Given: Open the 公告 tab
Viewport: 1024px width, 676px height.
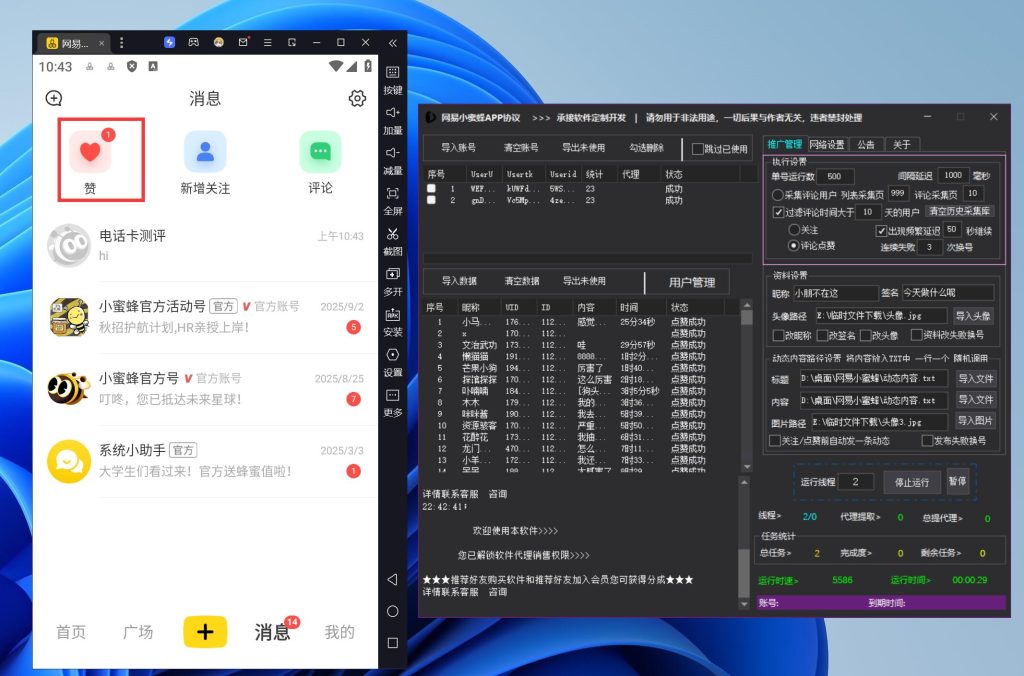Looking at the screenshot, I should point(865,145).
